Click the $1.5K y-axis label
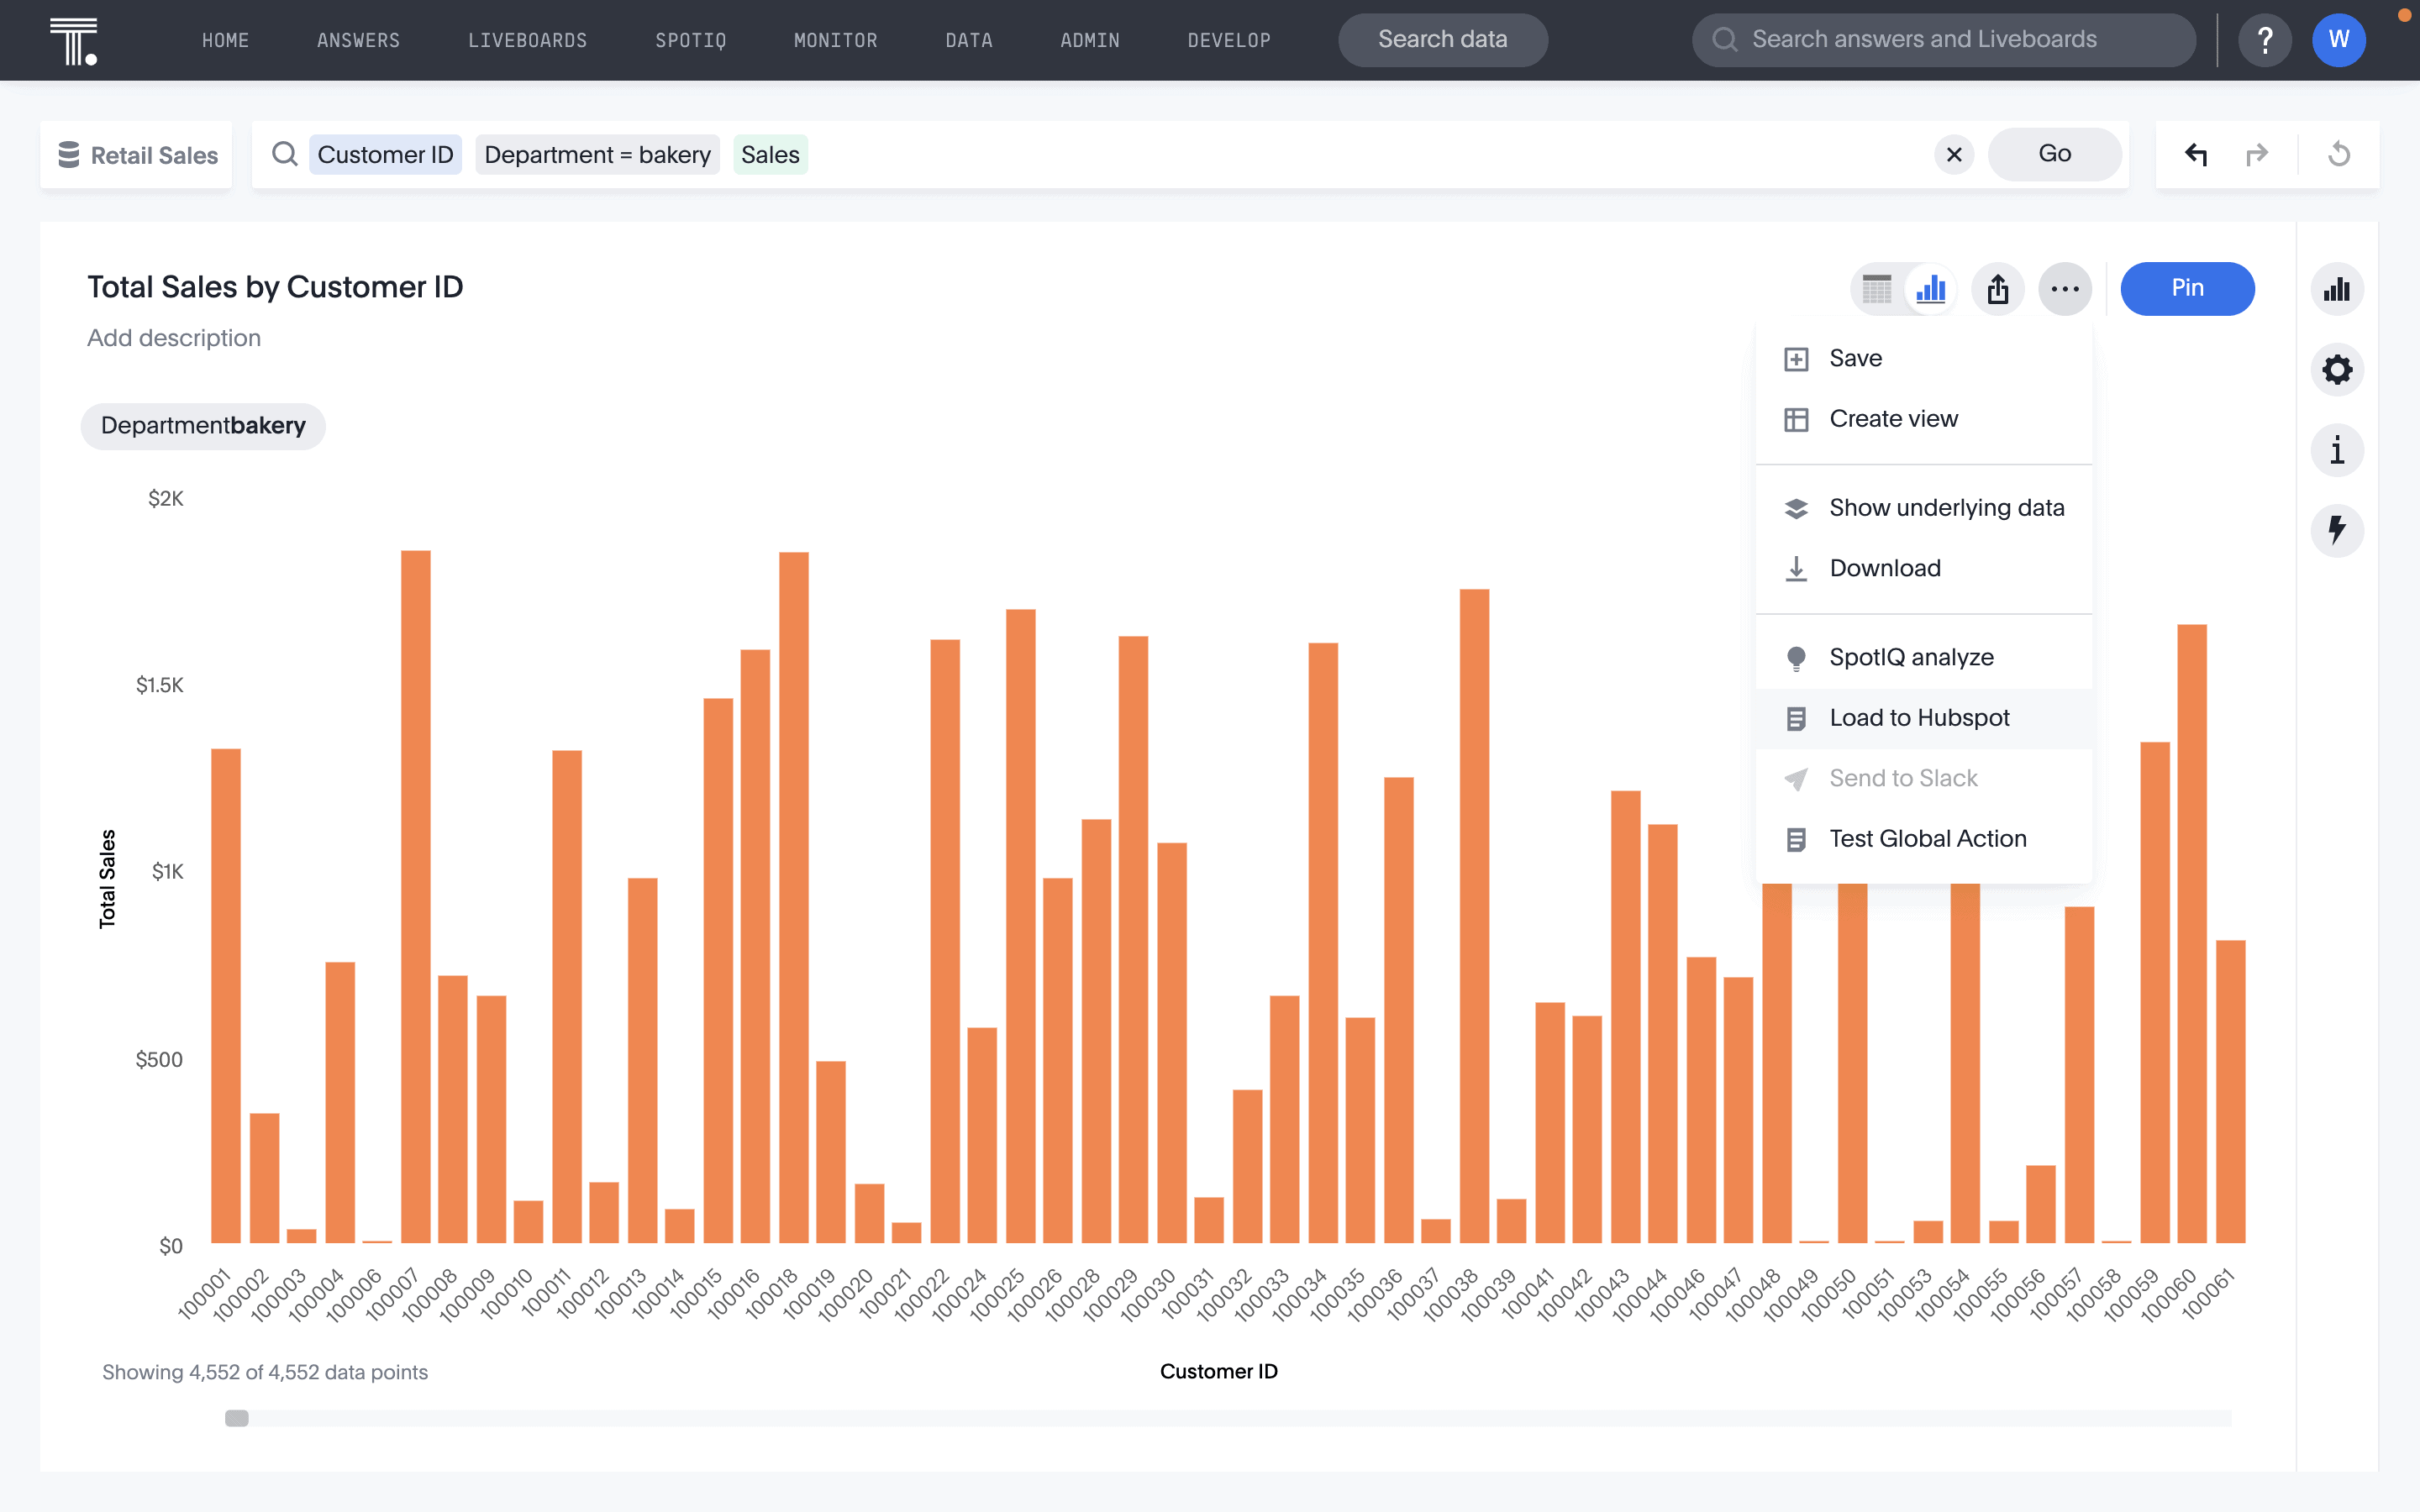 160,685
